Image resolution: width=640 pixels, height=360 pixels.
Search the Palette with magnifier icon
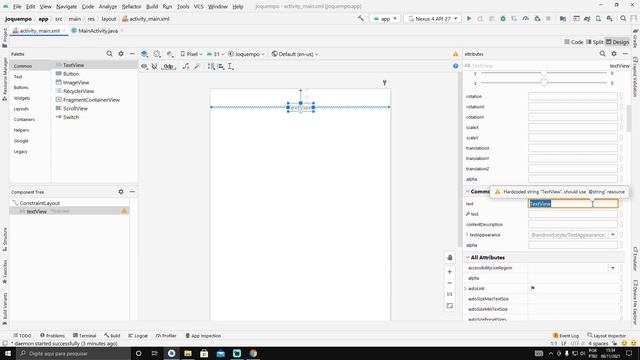(109, 53)
